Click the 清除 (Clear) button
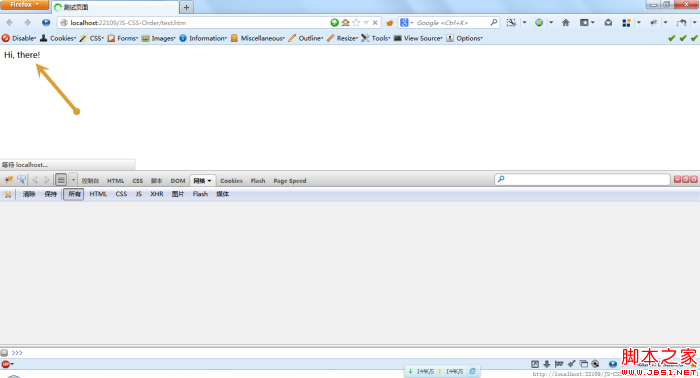 coord(29,194)
